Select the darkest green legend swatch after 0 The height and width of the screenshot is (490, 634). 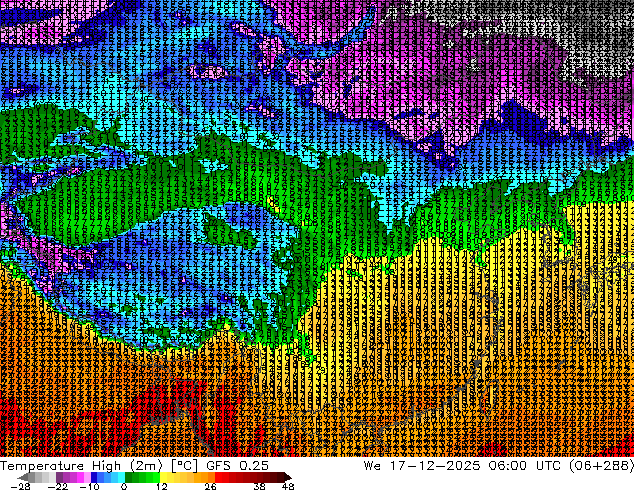click(129, 477)
